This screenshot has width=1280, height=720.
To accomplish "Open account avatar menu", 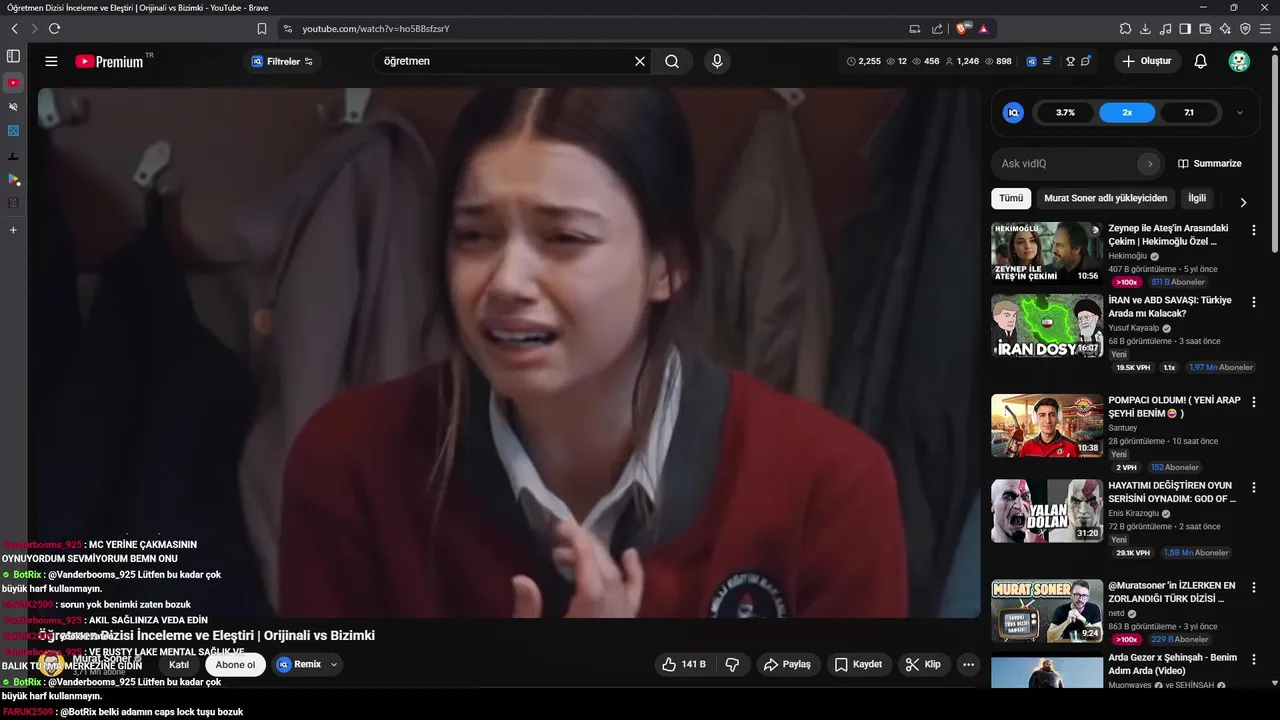I will 1239,61.
